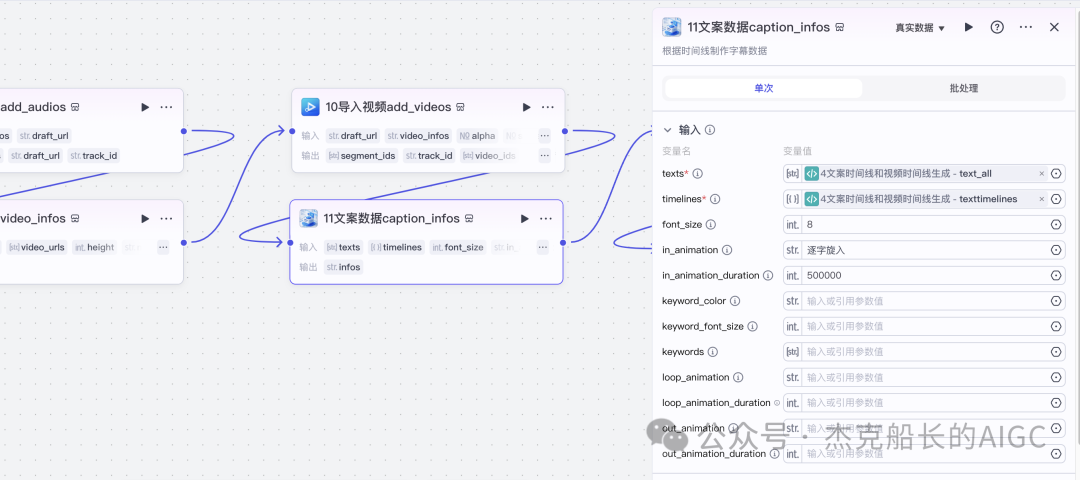
Task: Focus the keyword_color input field
Action: click(x=925, y=301)
